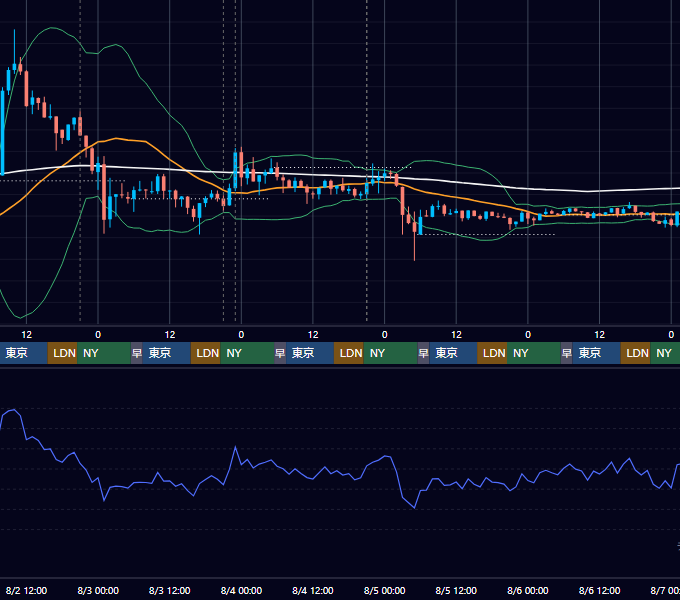Screen dimensions: 680x600
Task: Select the 8/3 東京 session block
Action: click(167, 353)
